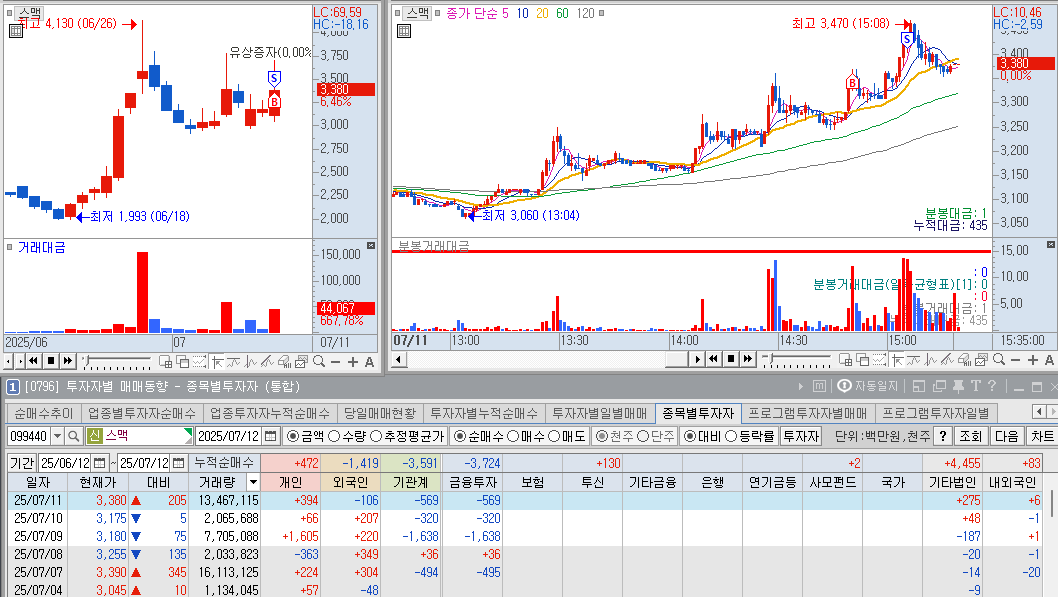
Task: Click the crosshair cursor tool in the daily chart toolbar
Action: coord(217,362)
